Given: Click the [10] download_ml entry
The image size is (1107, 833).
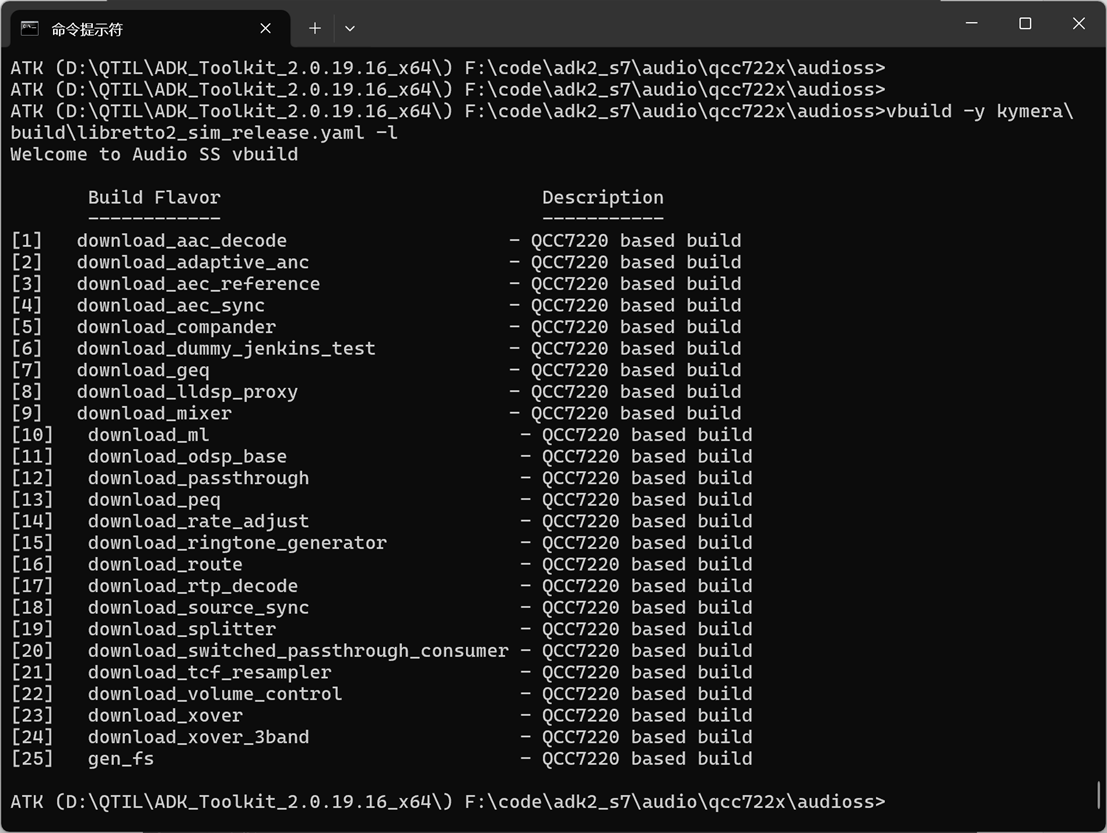Looking at the screenshot, I should (x=148, y=435).
